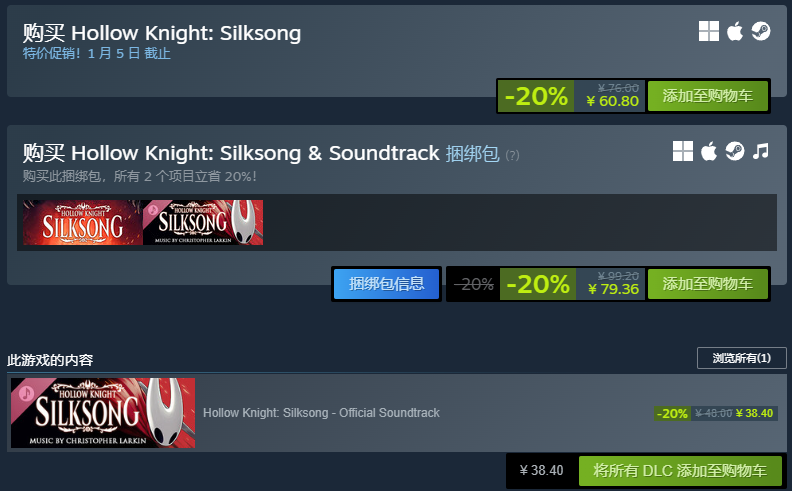Click the -20% discount badge for ¥ 60.80
Image resolution: width=792 pixels, height=491 pixels.
pos(536,96)
